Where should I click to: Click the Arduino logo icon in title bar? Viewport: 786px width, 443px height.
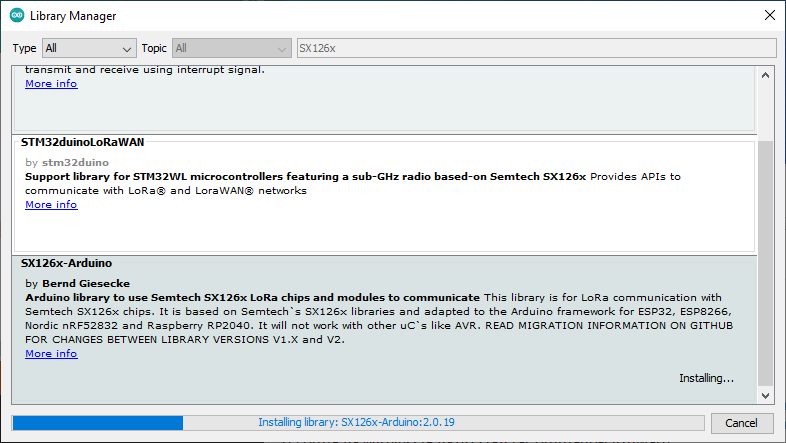coord(17,16)
